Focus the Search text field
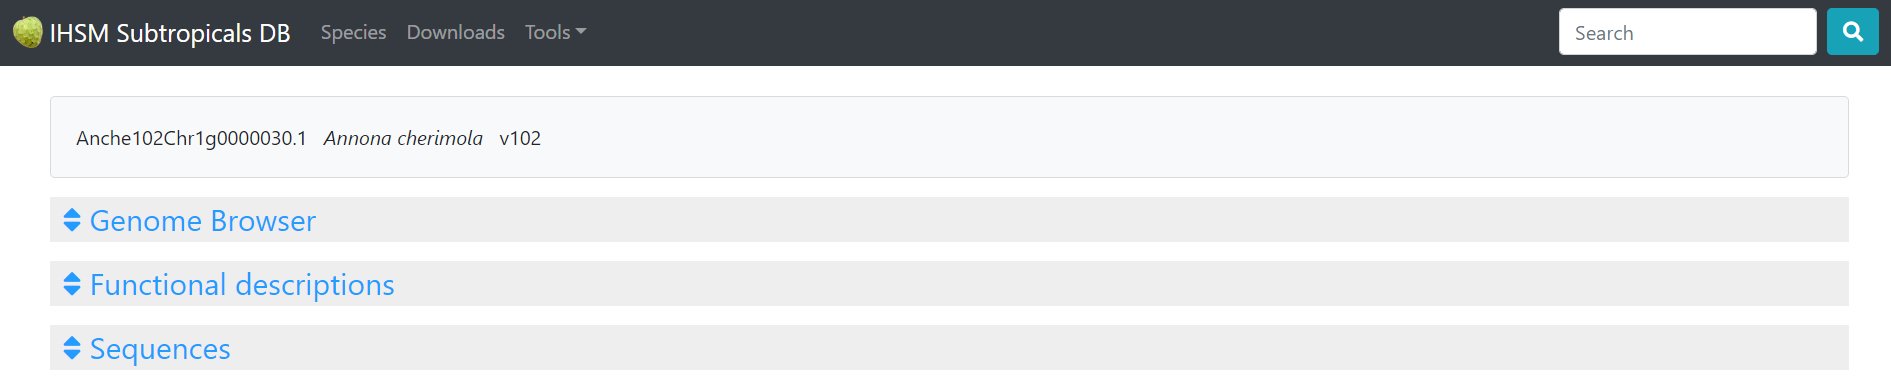1891x383 pixels. click(1687, 32)
